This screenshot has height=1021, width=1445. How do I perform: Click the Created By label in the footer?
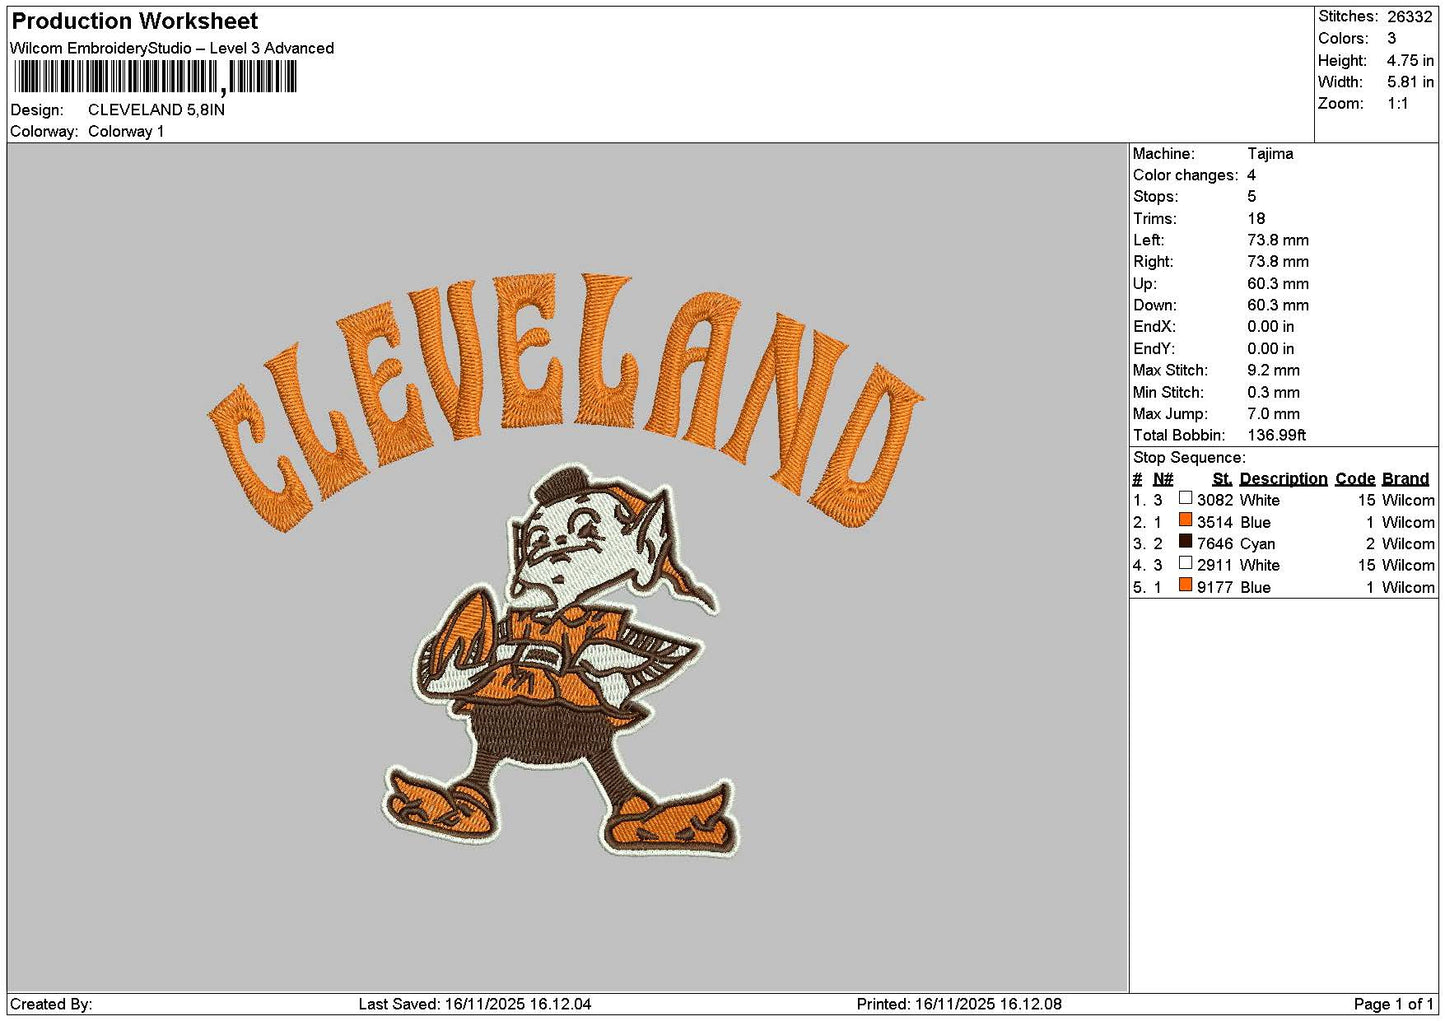pyautogui.click(x=51, y=1005)
